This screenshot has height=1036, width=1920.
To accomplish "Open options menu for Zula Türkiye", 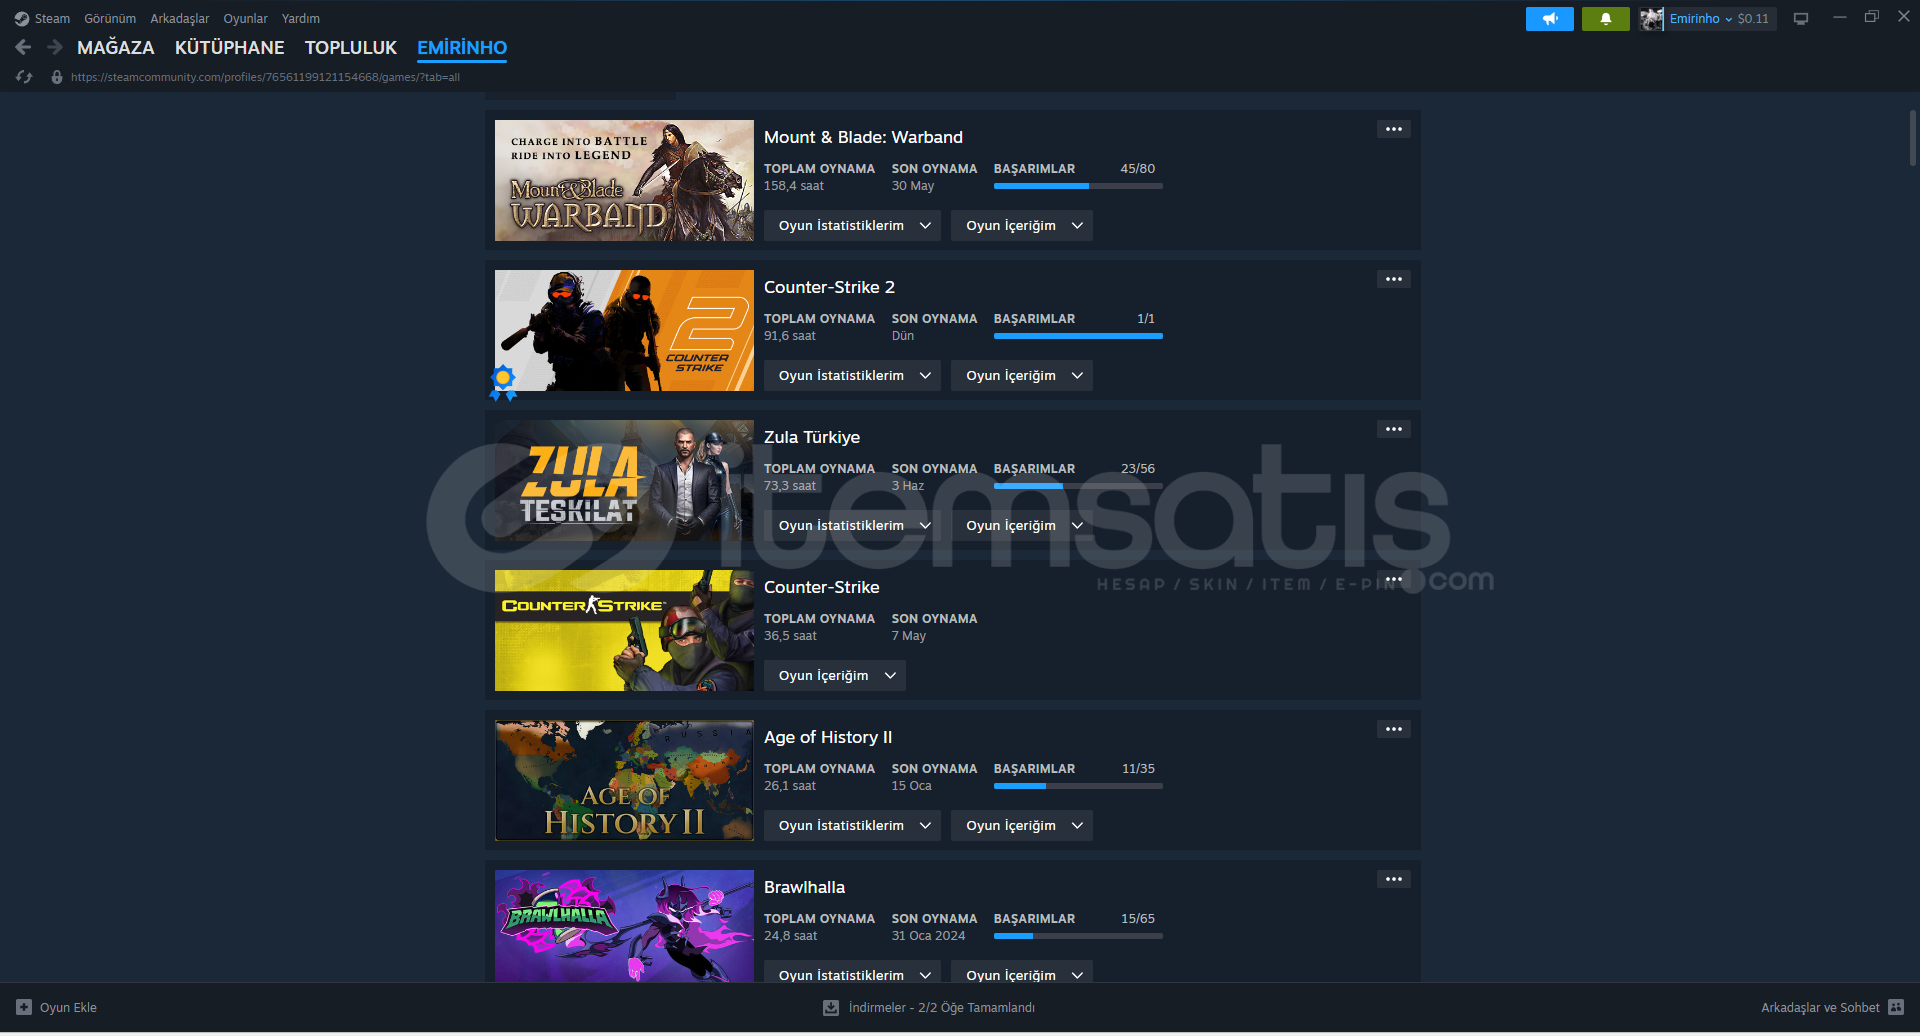I will point(1393,429).
